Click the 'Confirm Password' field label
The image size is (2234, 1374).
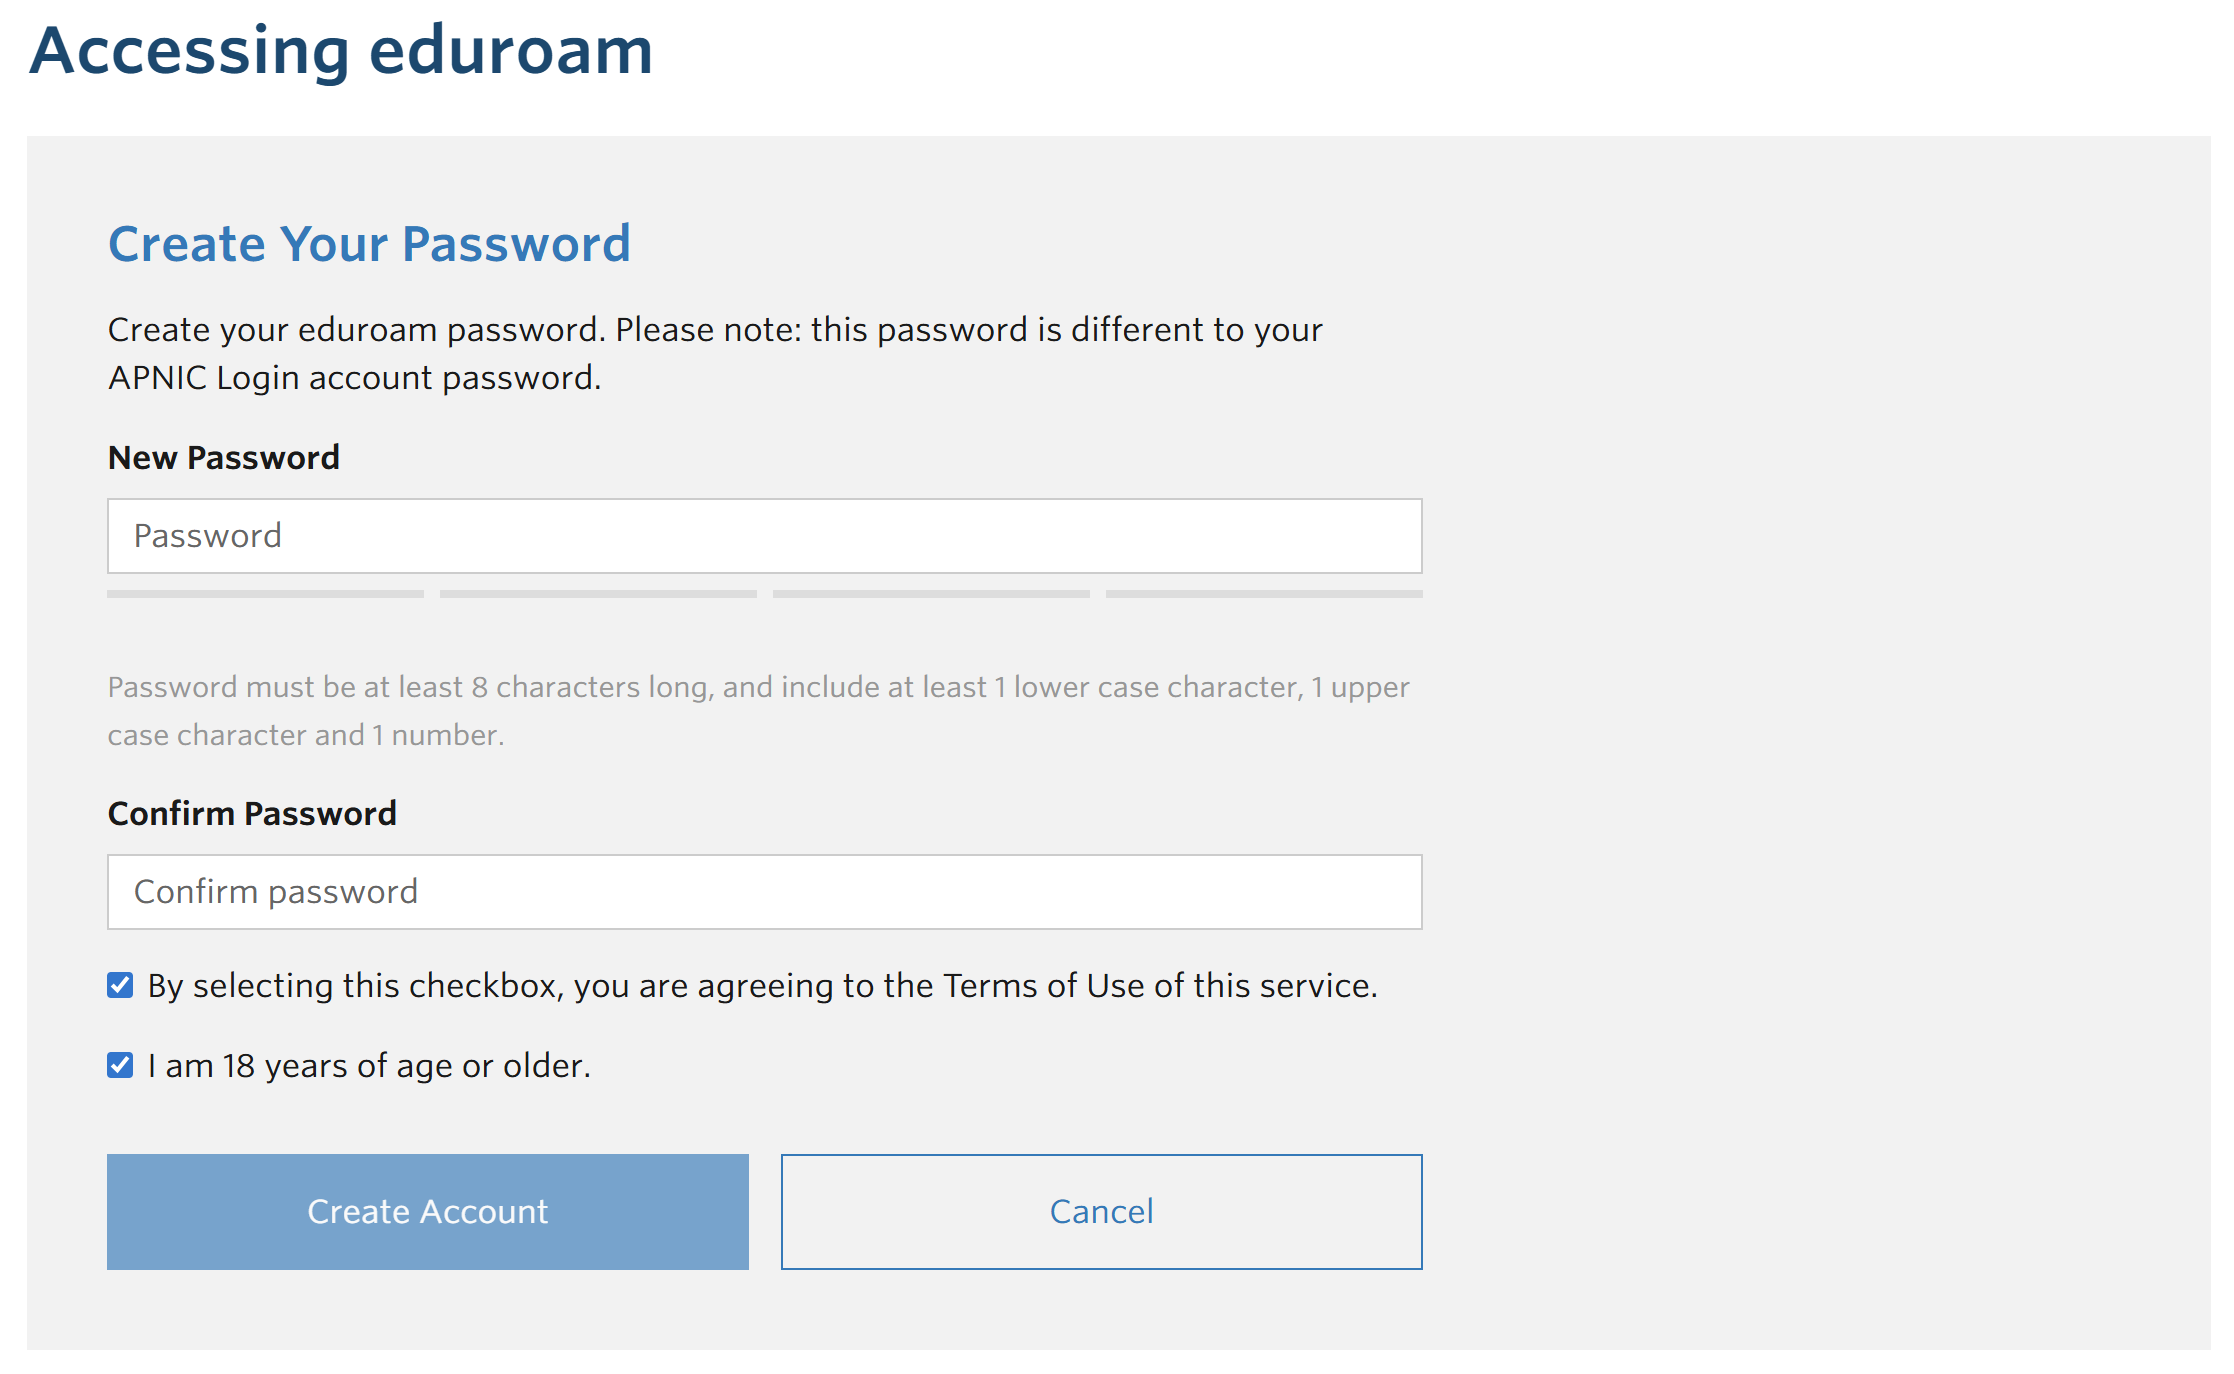(252, 813)
